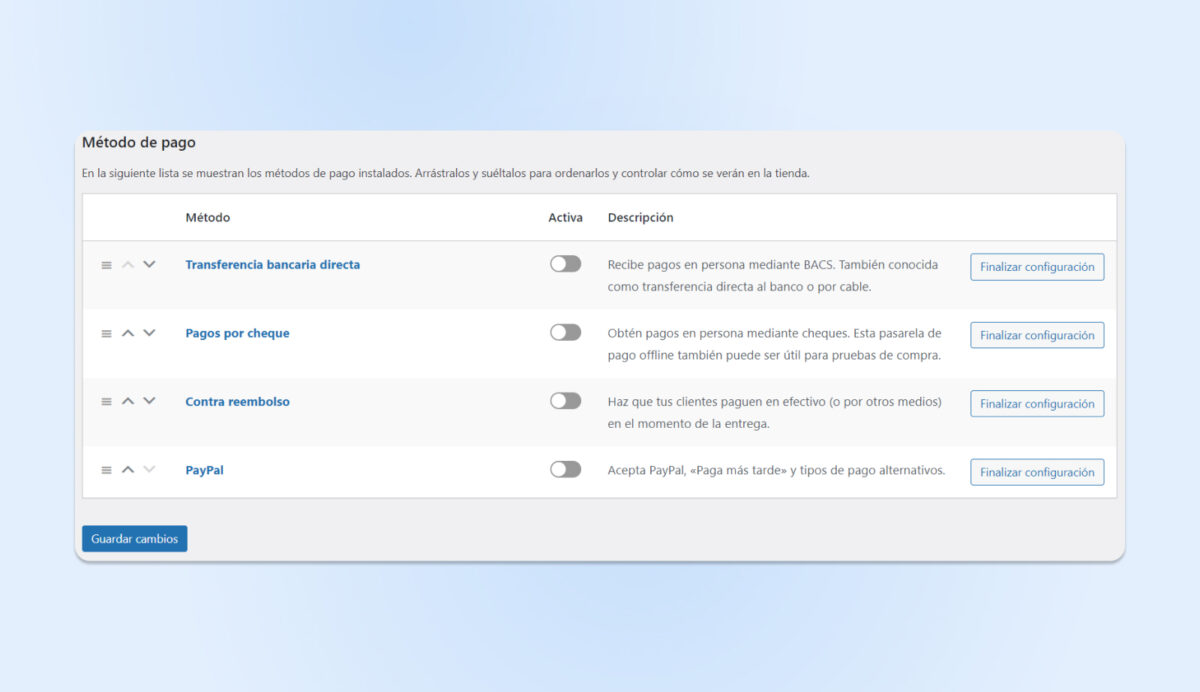Move PayPal up using its arrow

coord(128,469)
